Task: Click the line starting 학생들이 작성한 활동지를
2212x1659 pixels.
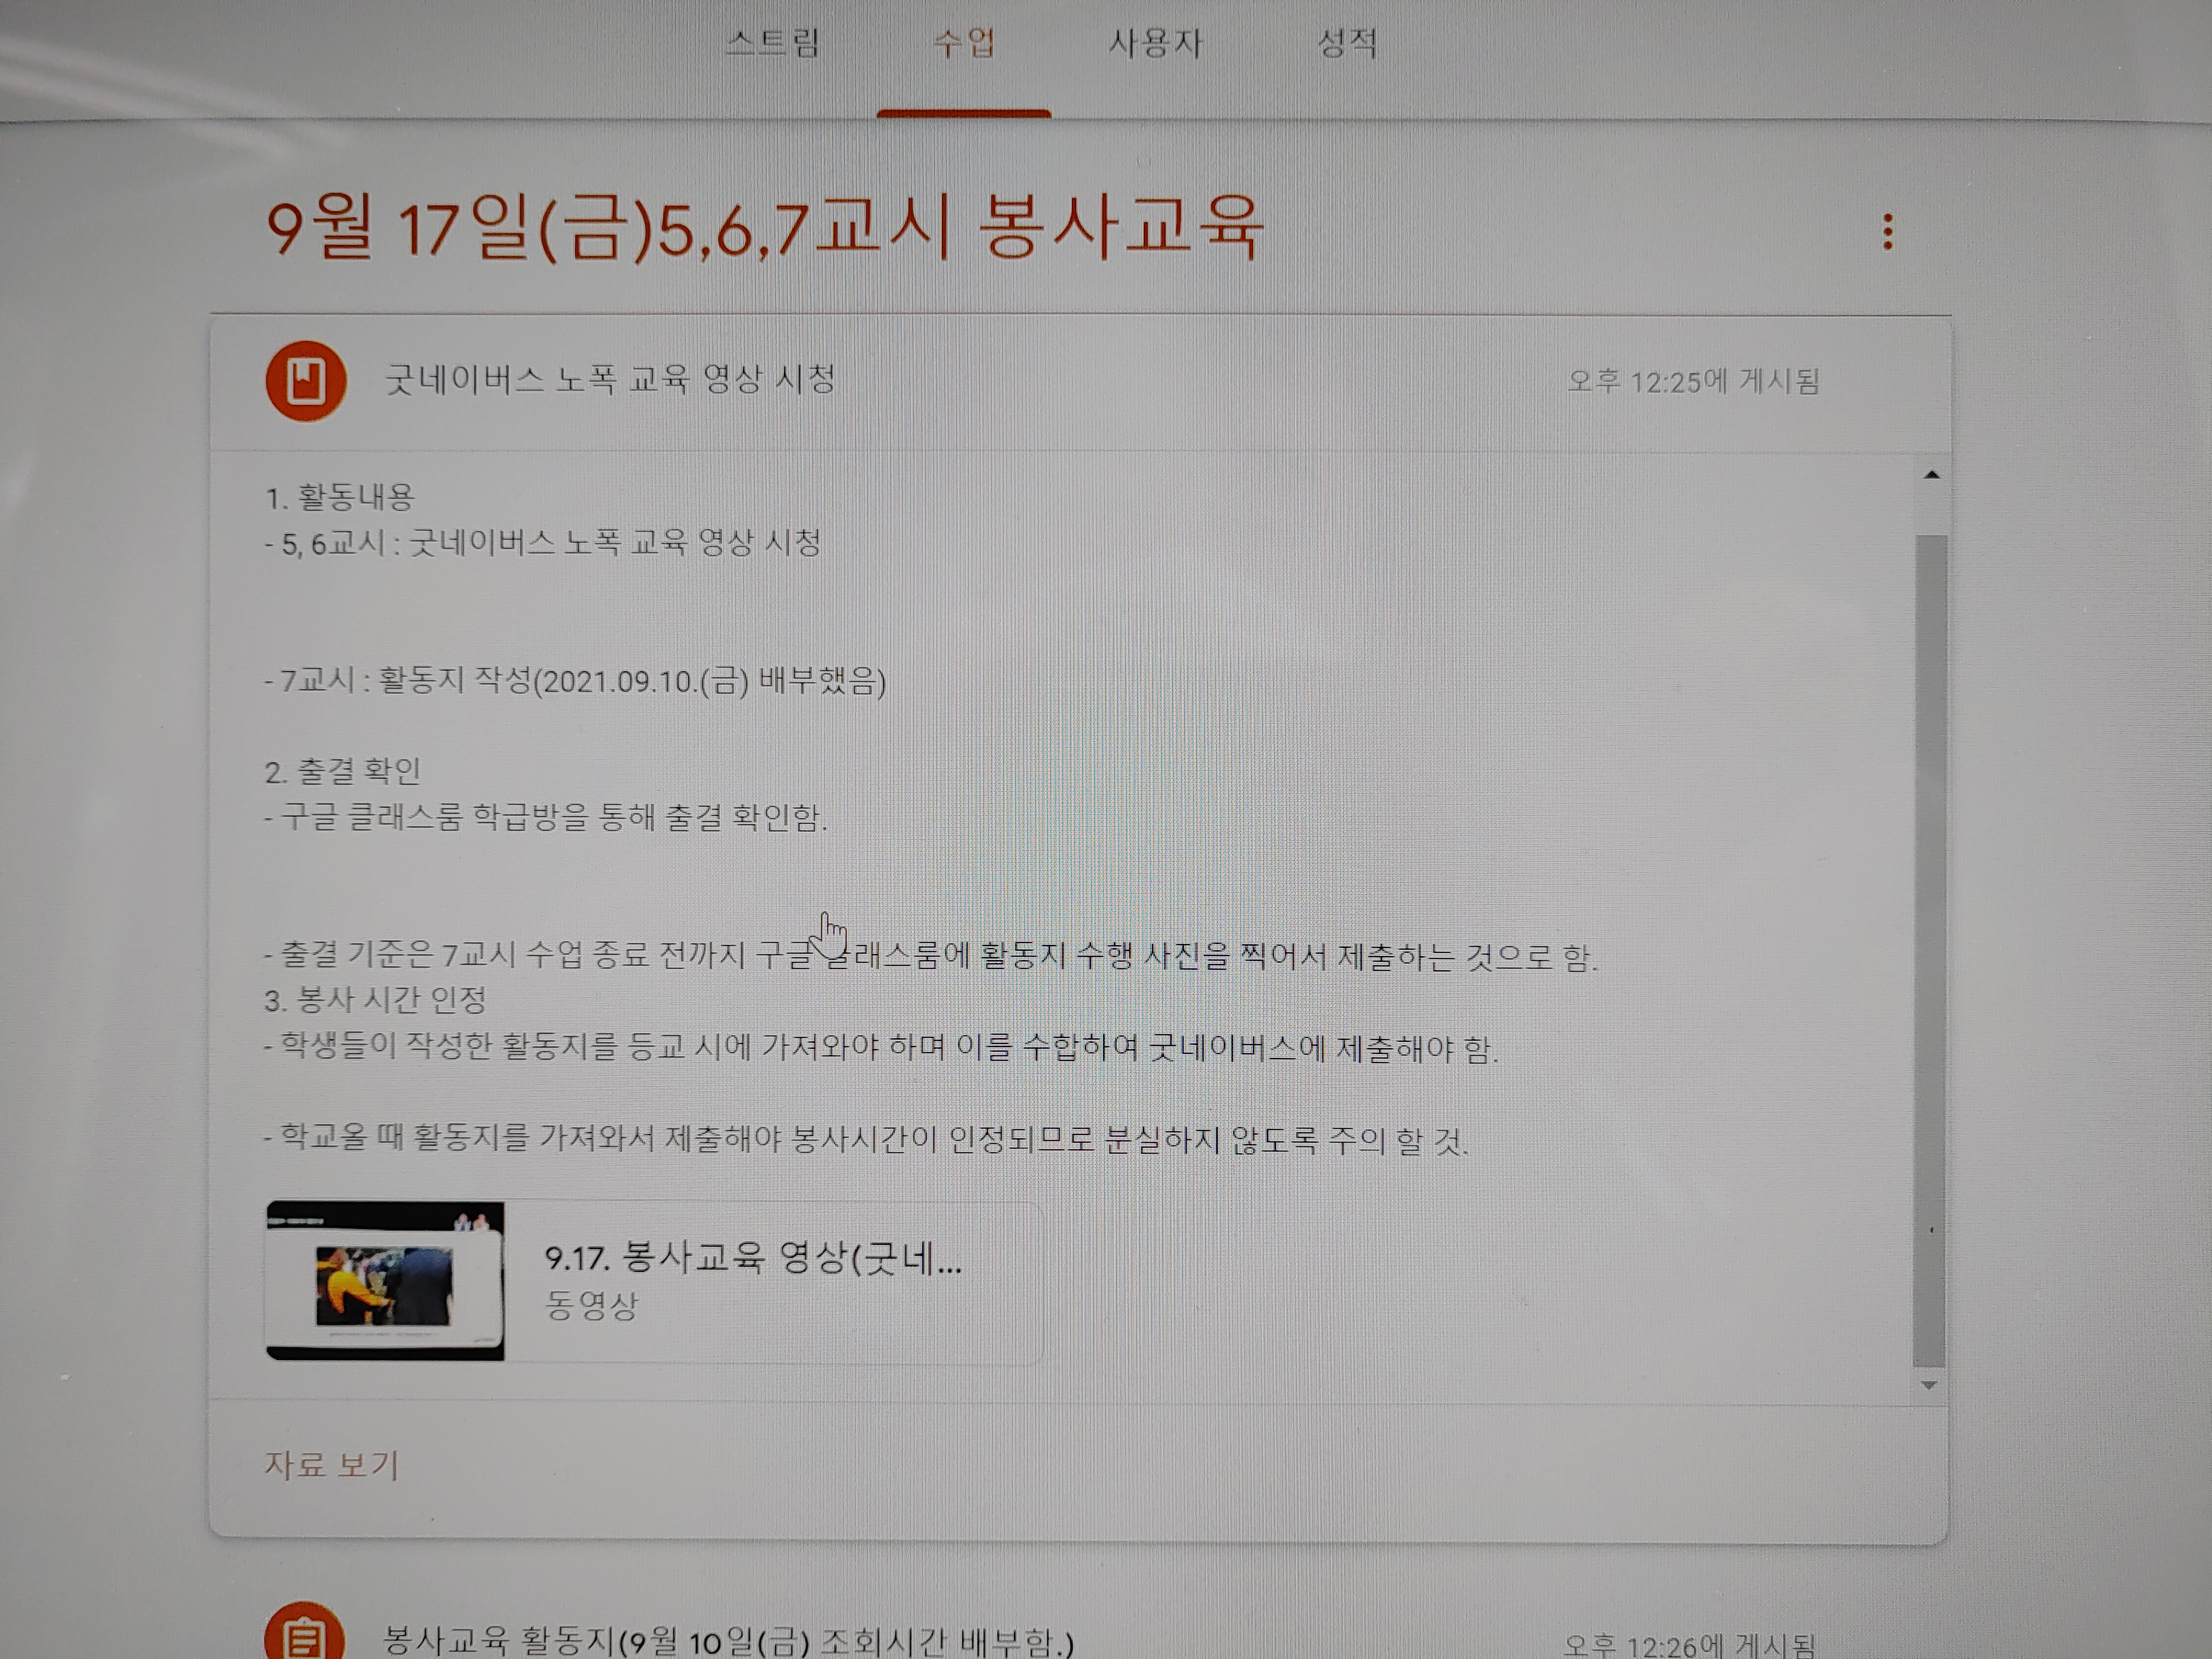Action: tap(881, 1047)
